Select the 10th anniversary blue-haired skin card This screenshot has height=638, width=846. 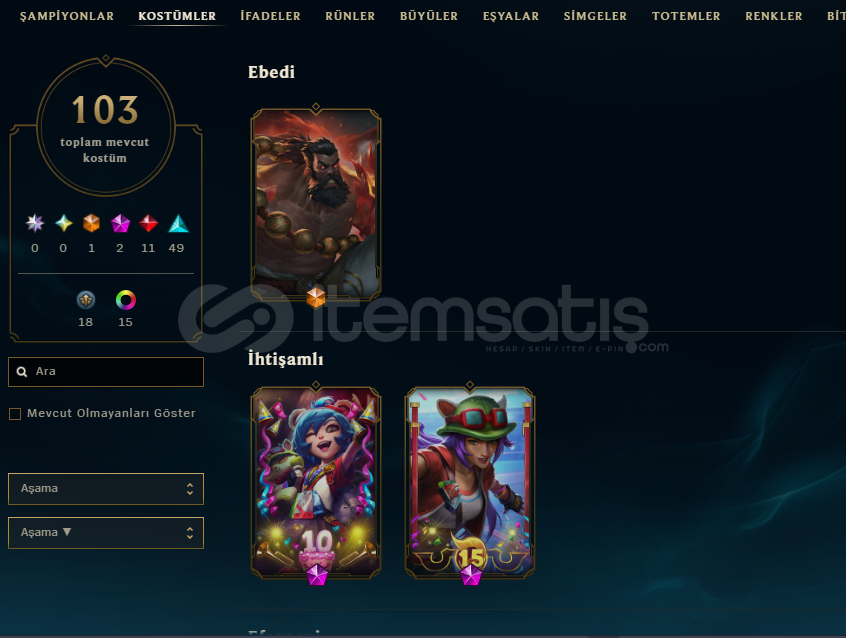[x=316, y=483]
